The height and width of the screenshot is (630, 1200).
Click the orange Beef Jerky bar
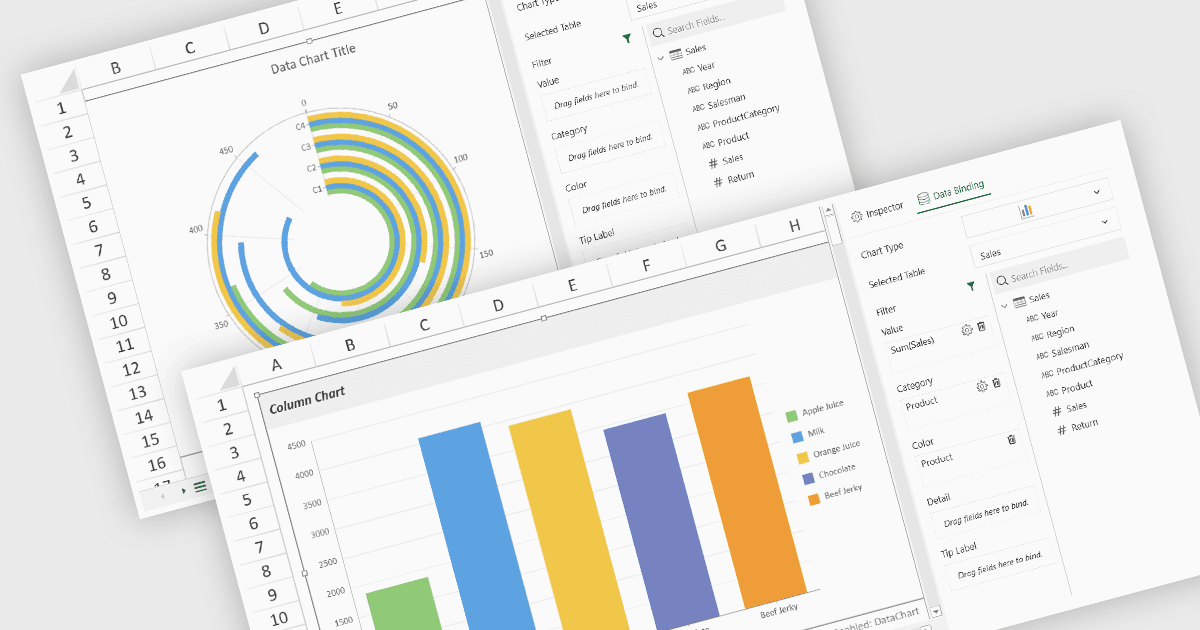(748, 491)
